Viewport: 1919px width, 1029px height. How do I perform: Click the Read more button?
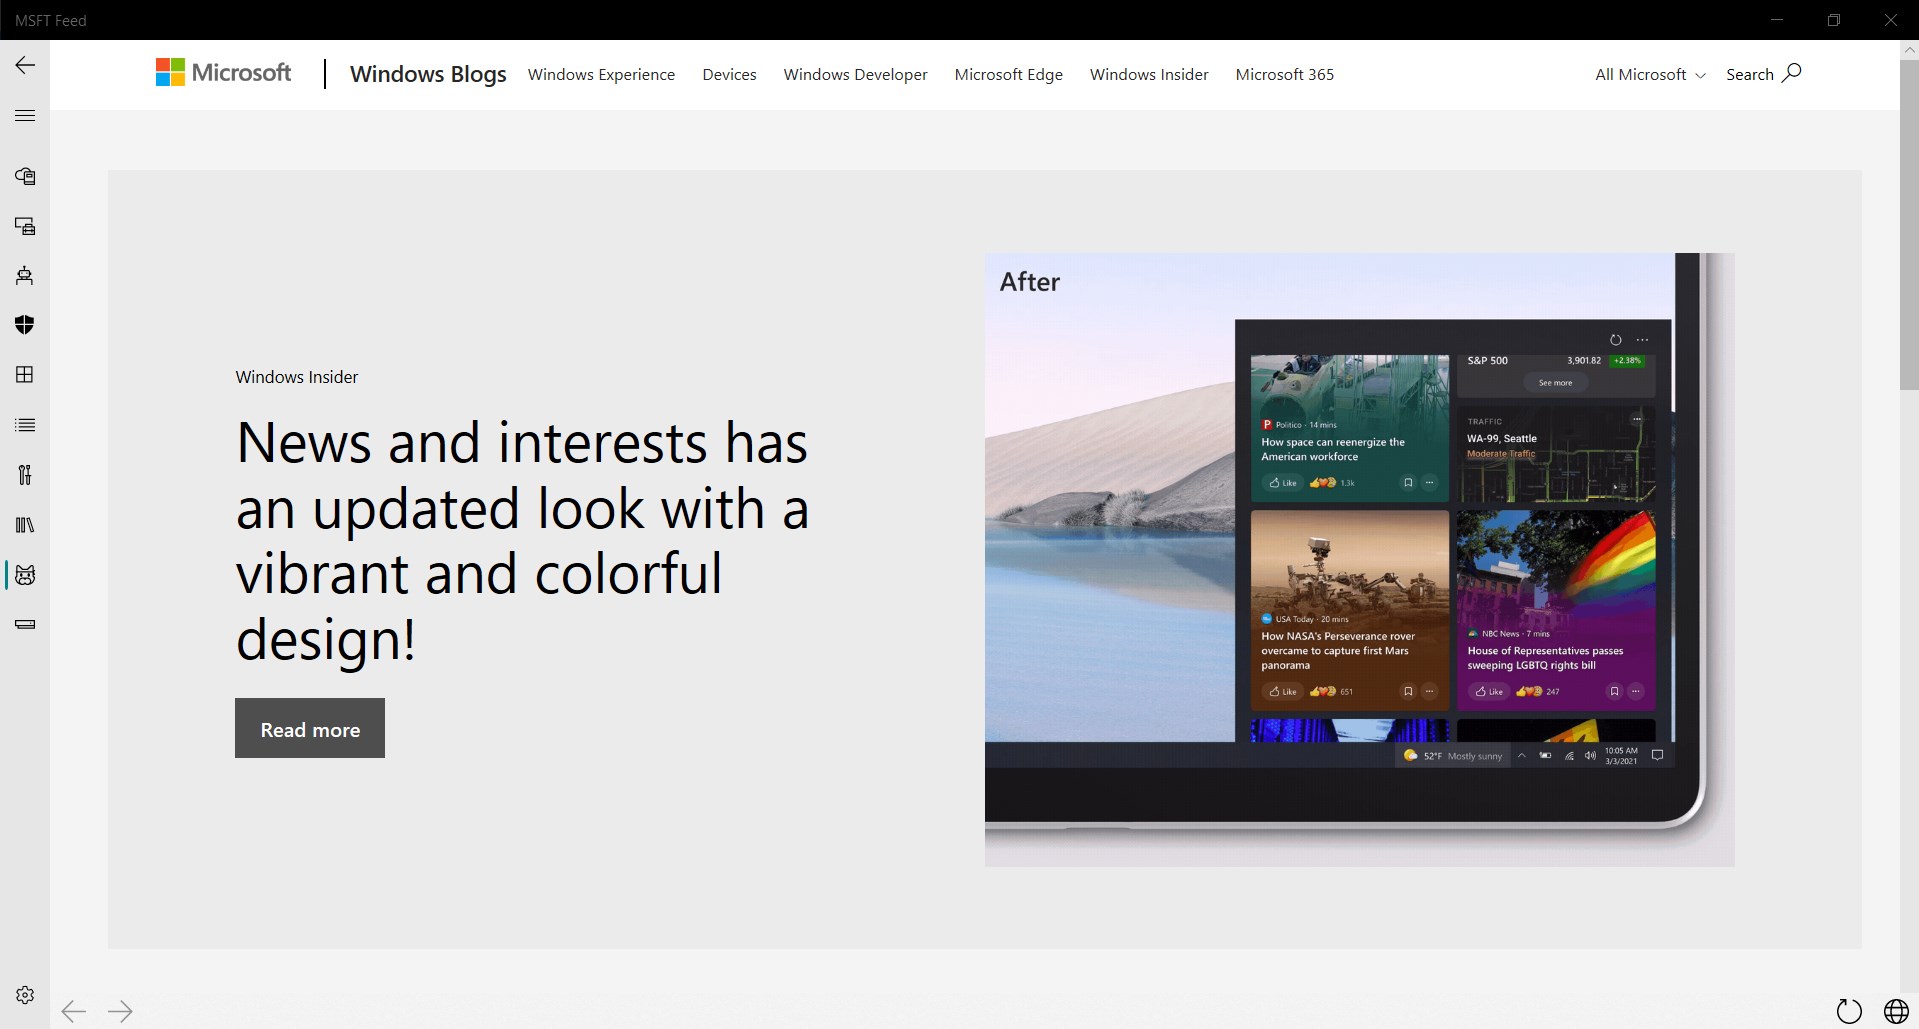[310, 728]
